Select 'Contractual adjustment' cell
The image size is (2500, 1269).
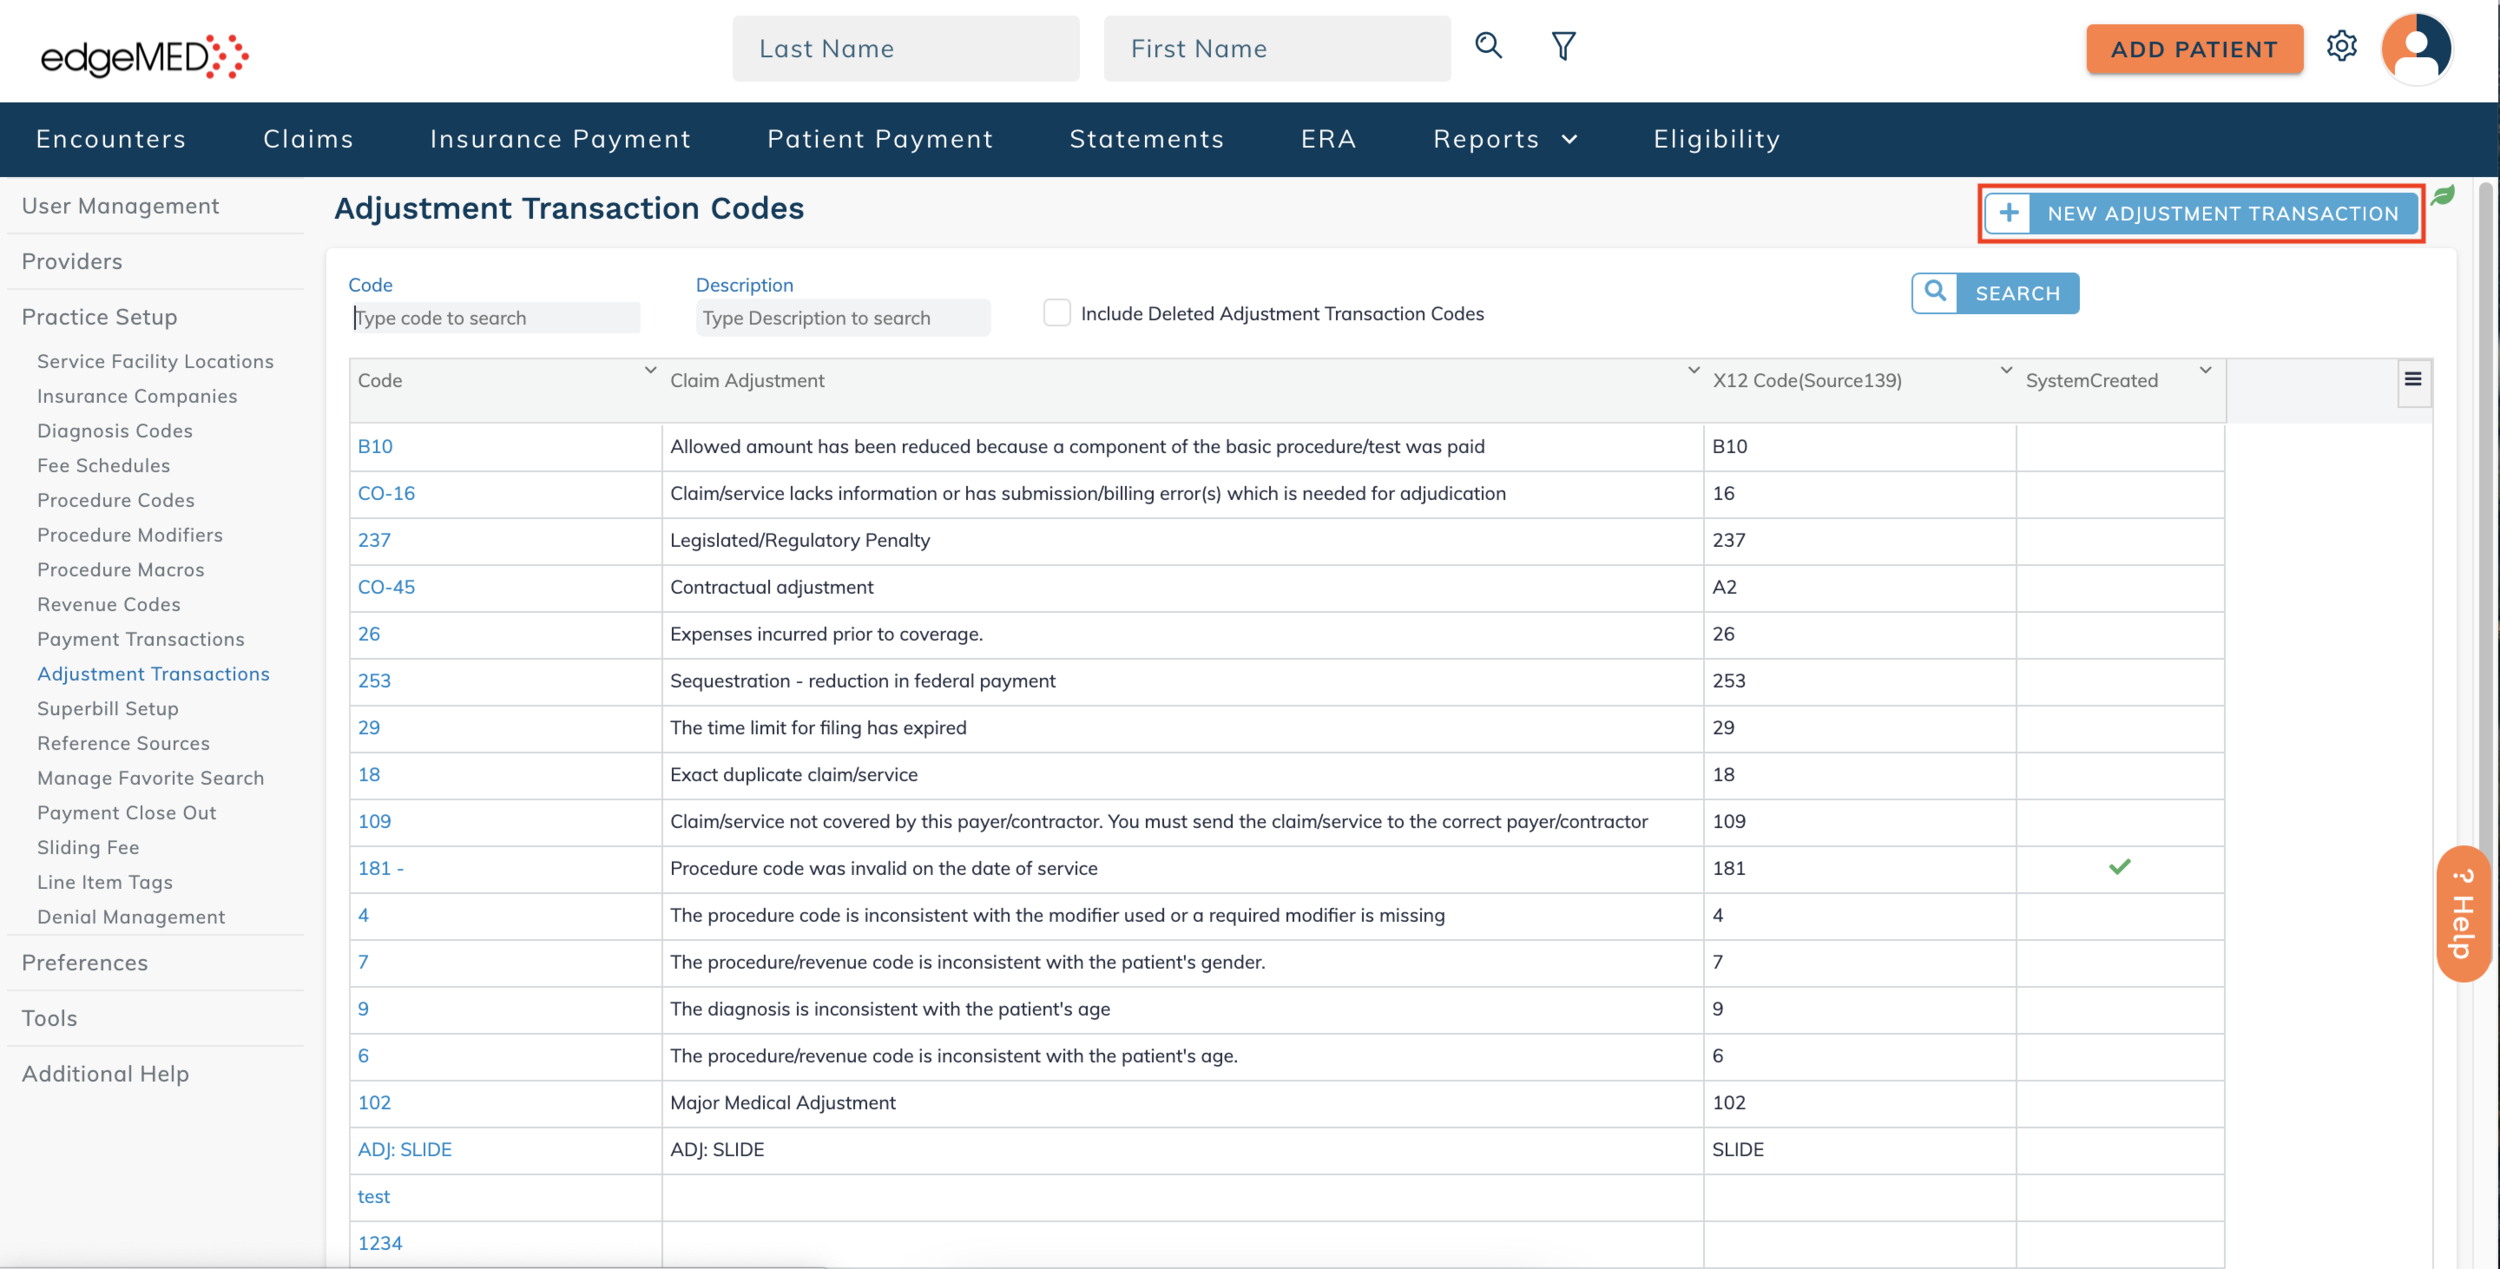[1182, 587]
